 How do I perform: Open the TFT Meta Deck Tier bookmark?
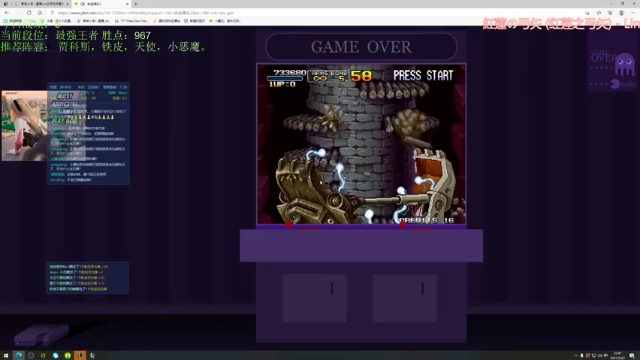(x=133, y=21)
